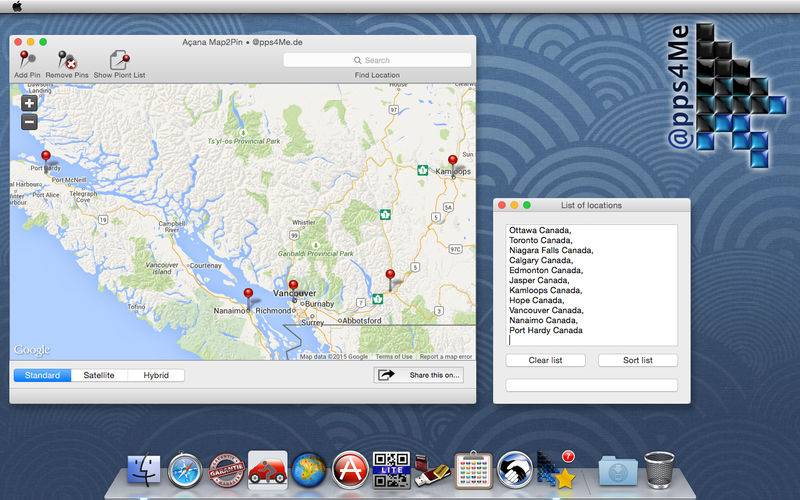Click the Tofino label on the map

click(136, 307)
